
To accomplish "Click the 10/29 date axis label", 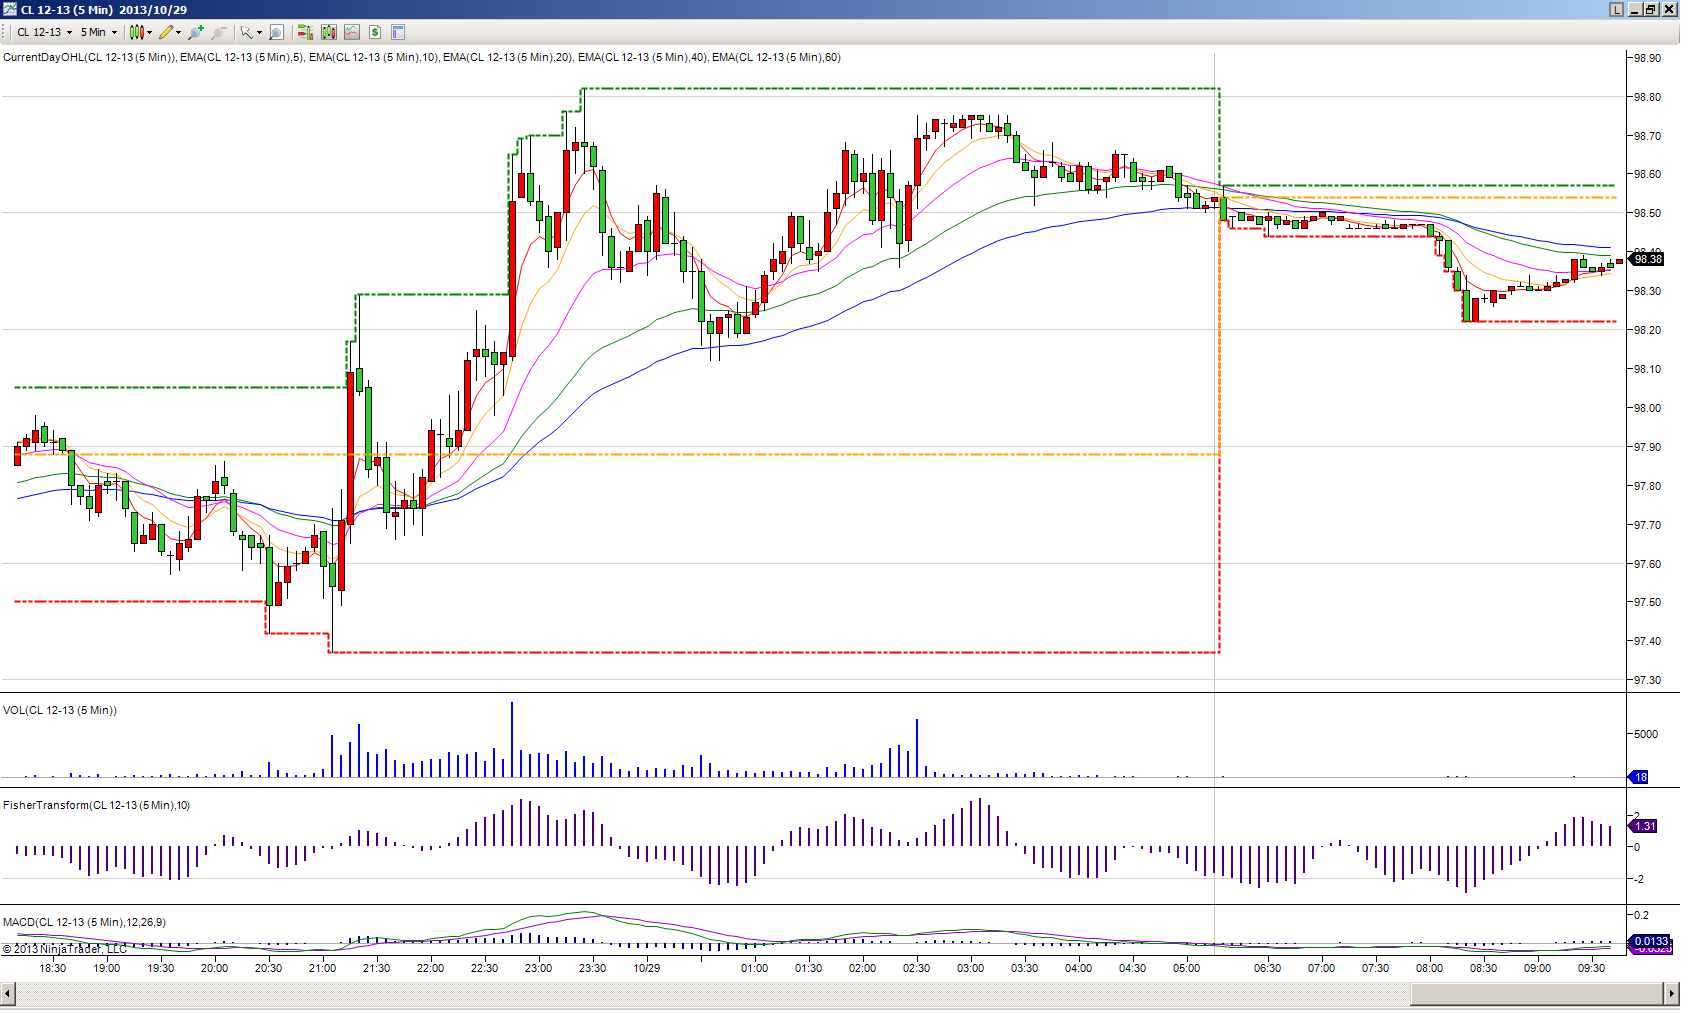I will pos(647,968).
